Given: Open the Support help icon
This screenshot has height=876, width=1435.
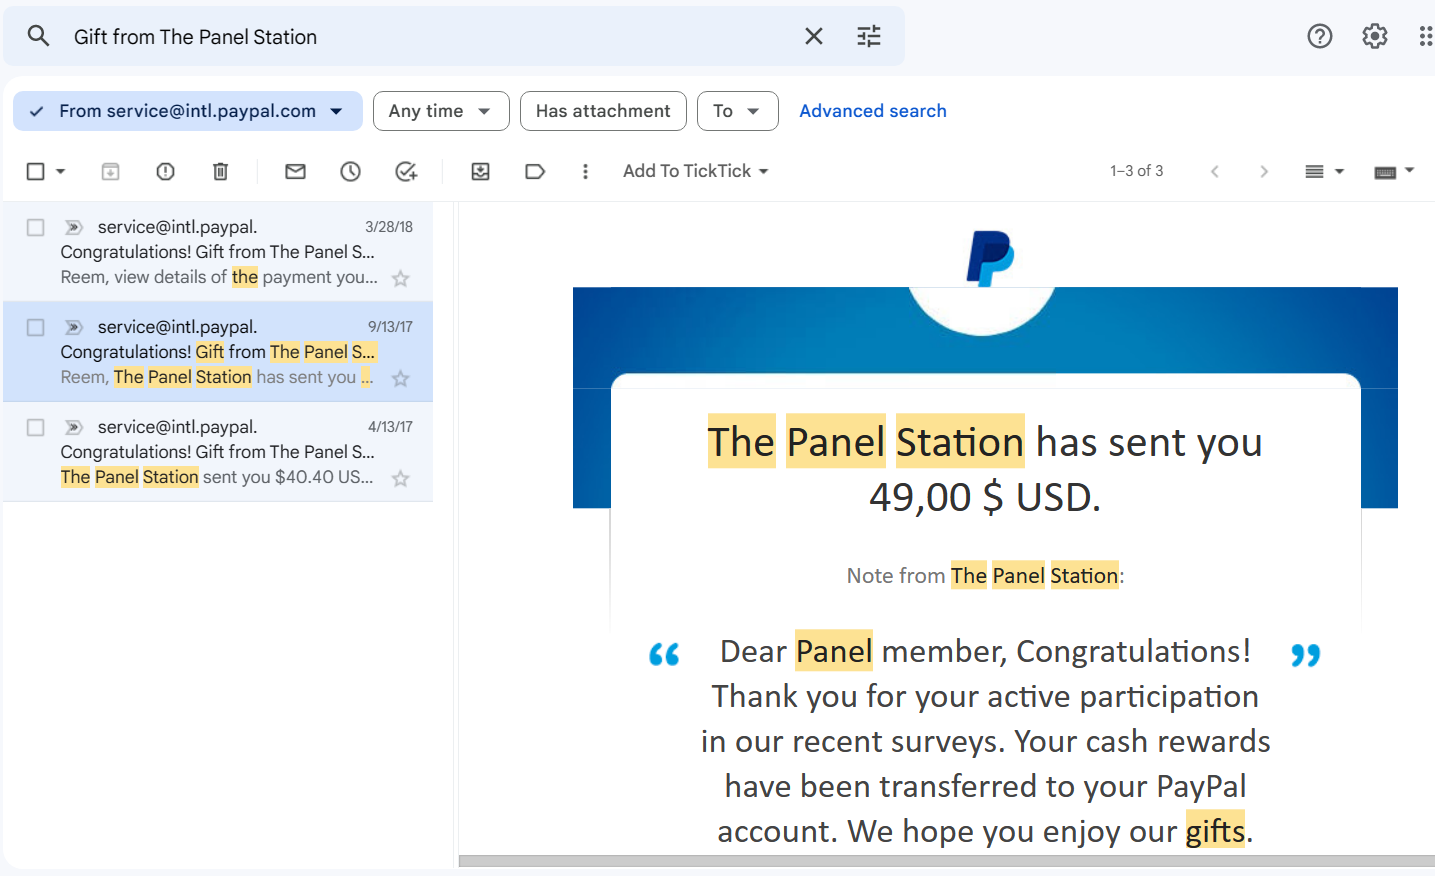Looking at the screenshot, I should coord(1320,36).
